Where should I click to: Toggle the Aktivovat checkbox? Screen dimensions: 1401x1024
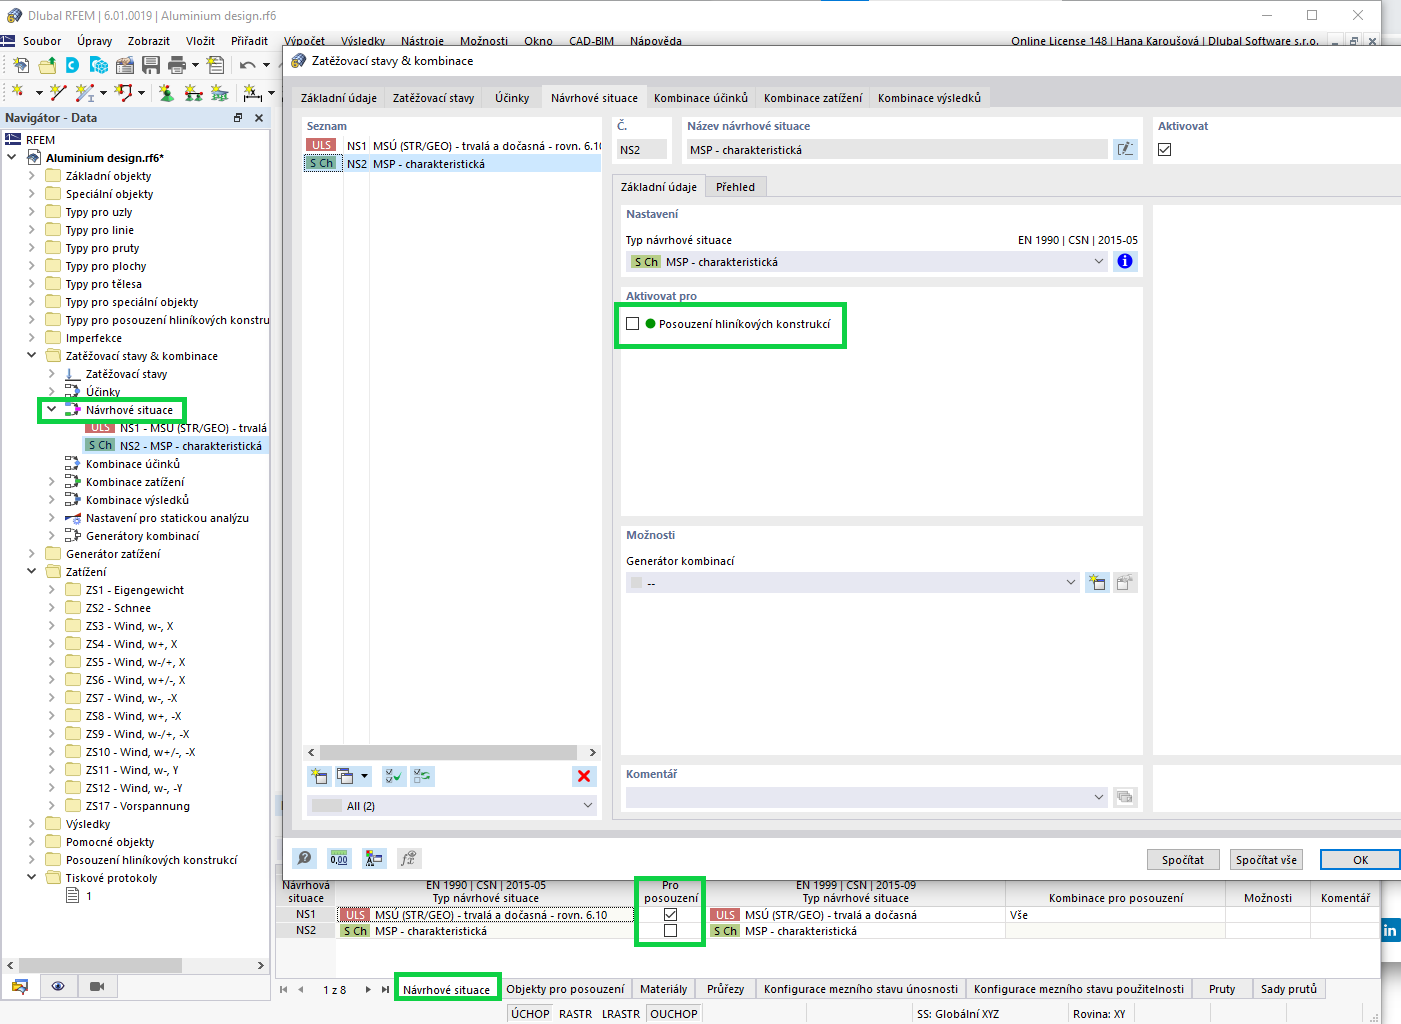coord(1165,150)
